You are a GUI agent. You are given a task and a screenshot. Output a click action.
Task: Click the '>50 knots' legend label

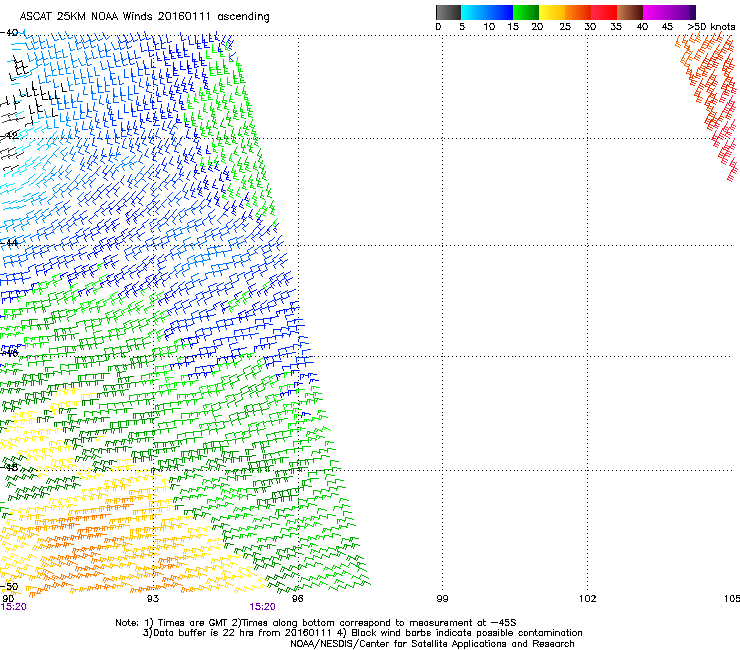point(711,27)
